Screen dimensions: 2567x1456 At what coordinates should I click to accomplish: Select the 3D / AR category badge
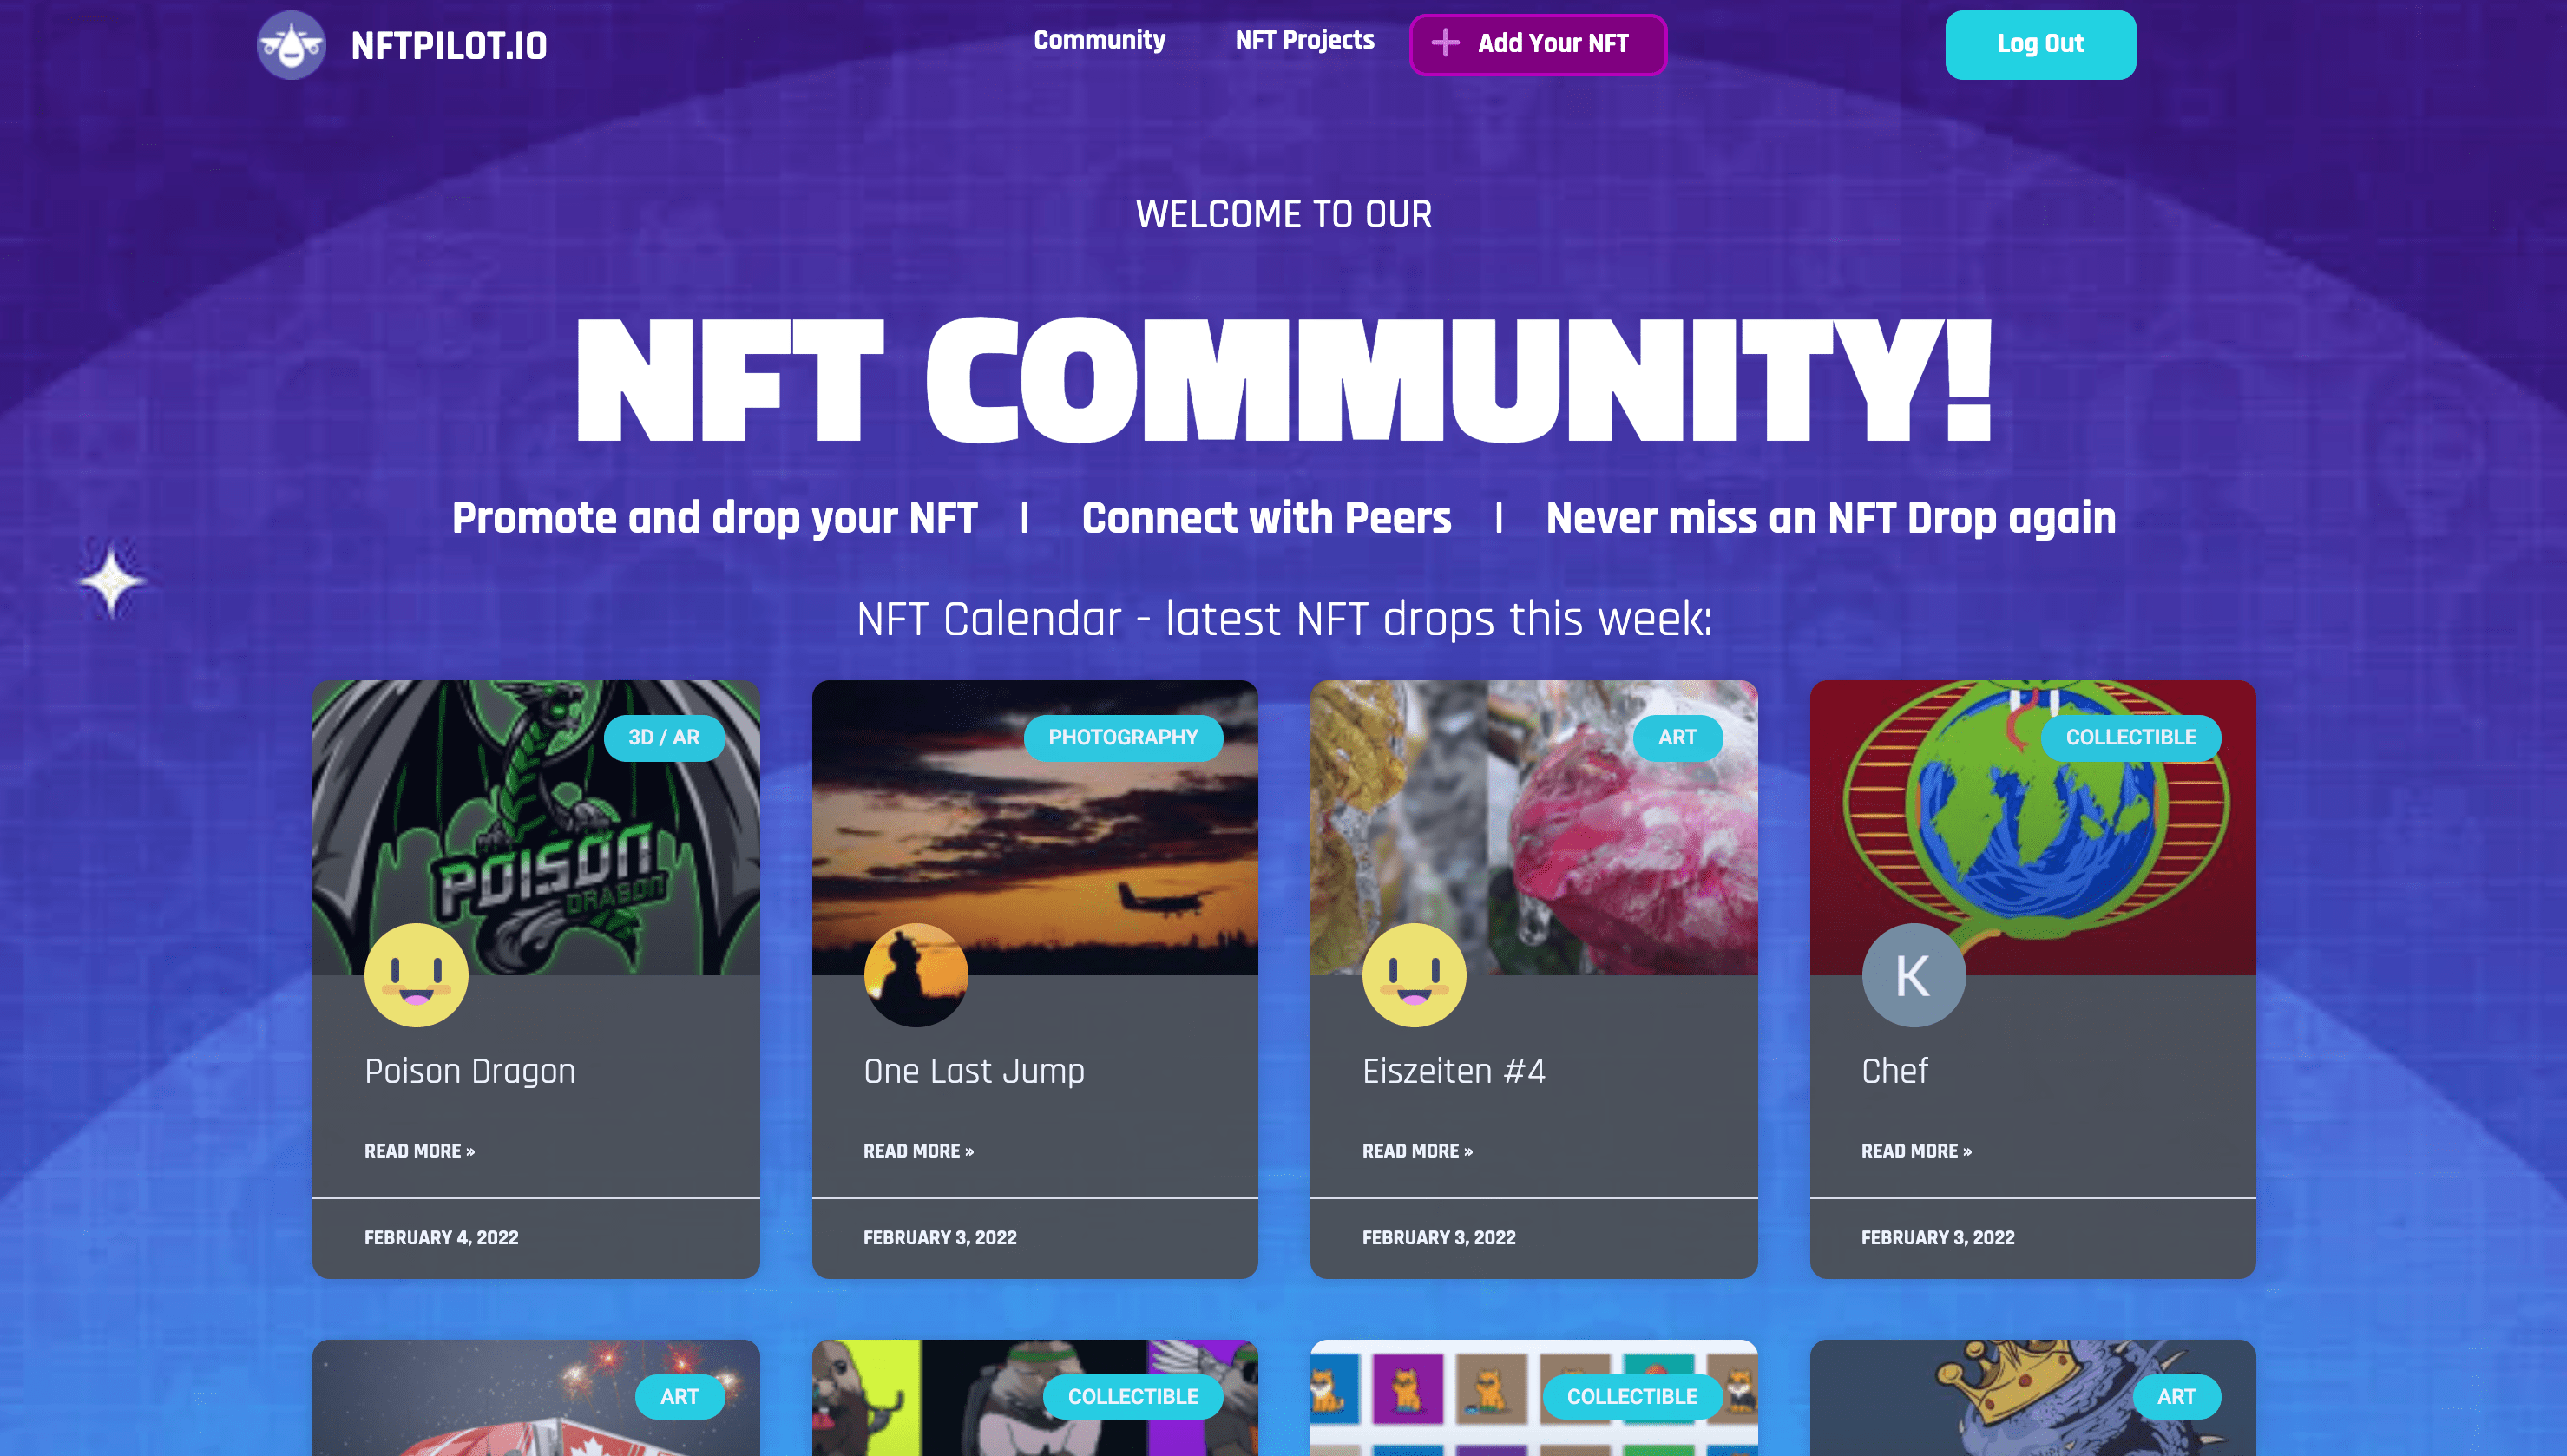coord(664,738)
